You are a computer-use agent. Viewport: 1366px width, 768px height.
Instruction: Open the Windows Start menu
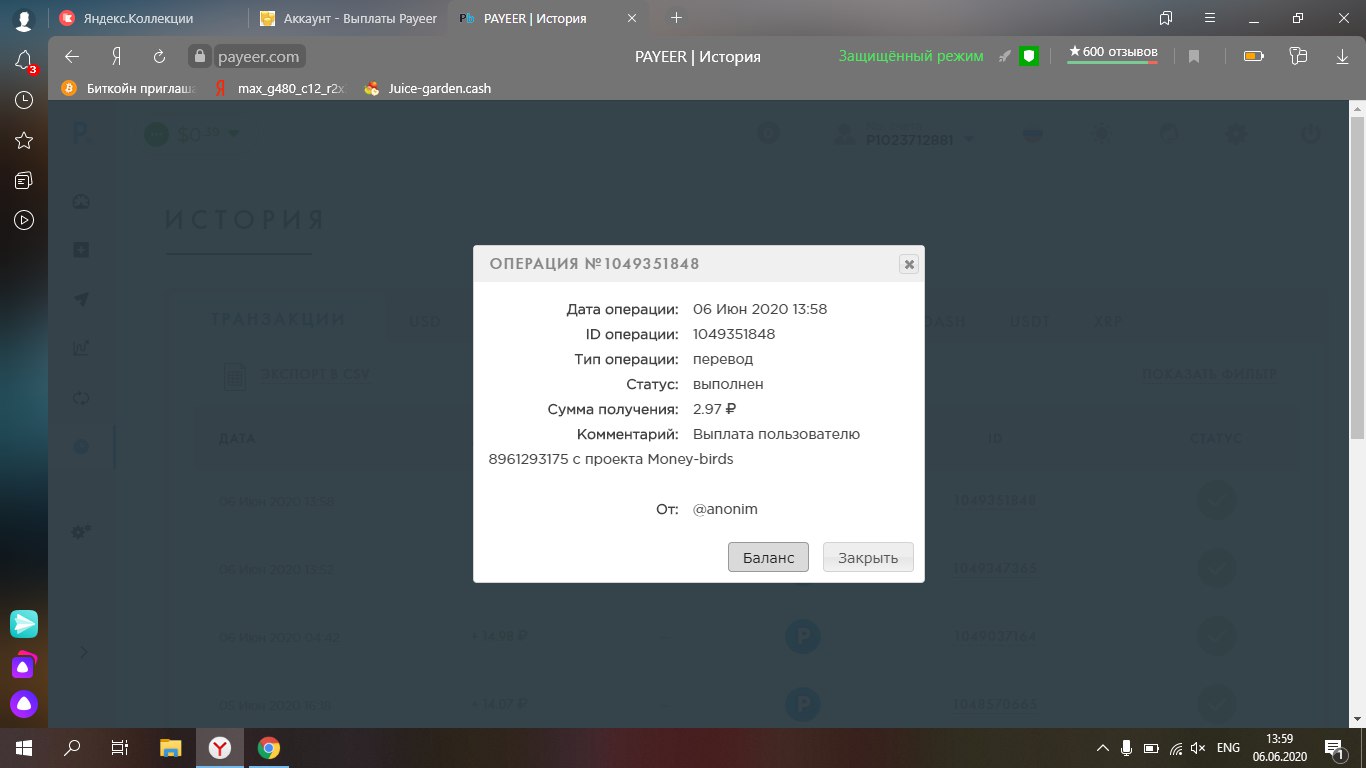(23, 748)
